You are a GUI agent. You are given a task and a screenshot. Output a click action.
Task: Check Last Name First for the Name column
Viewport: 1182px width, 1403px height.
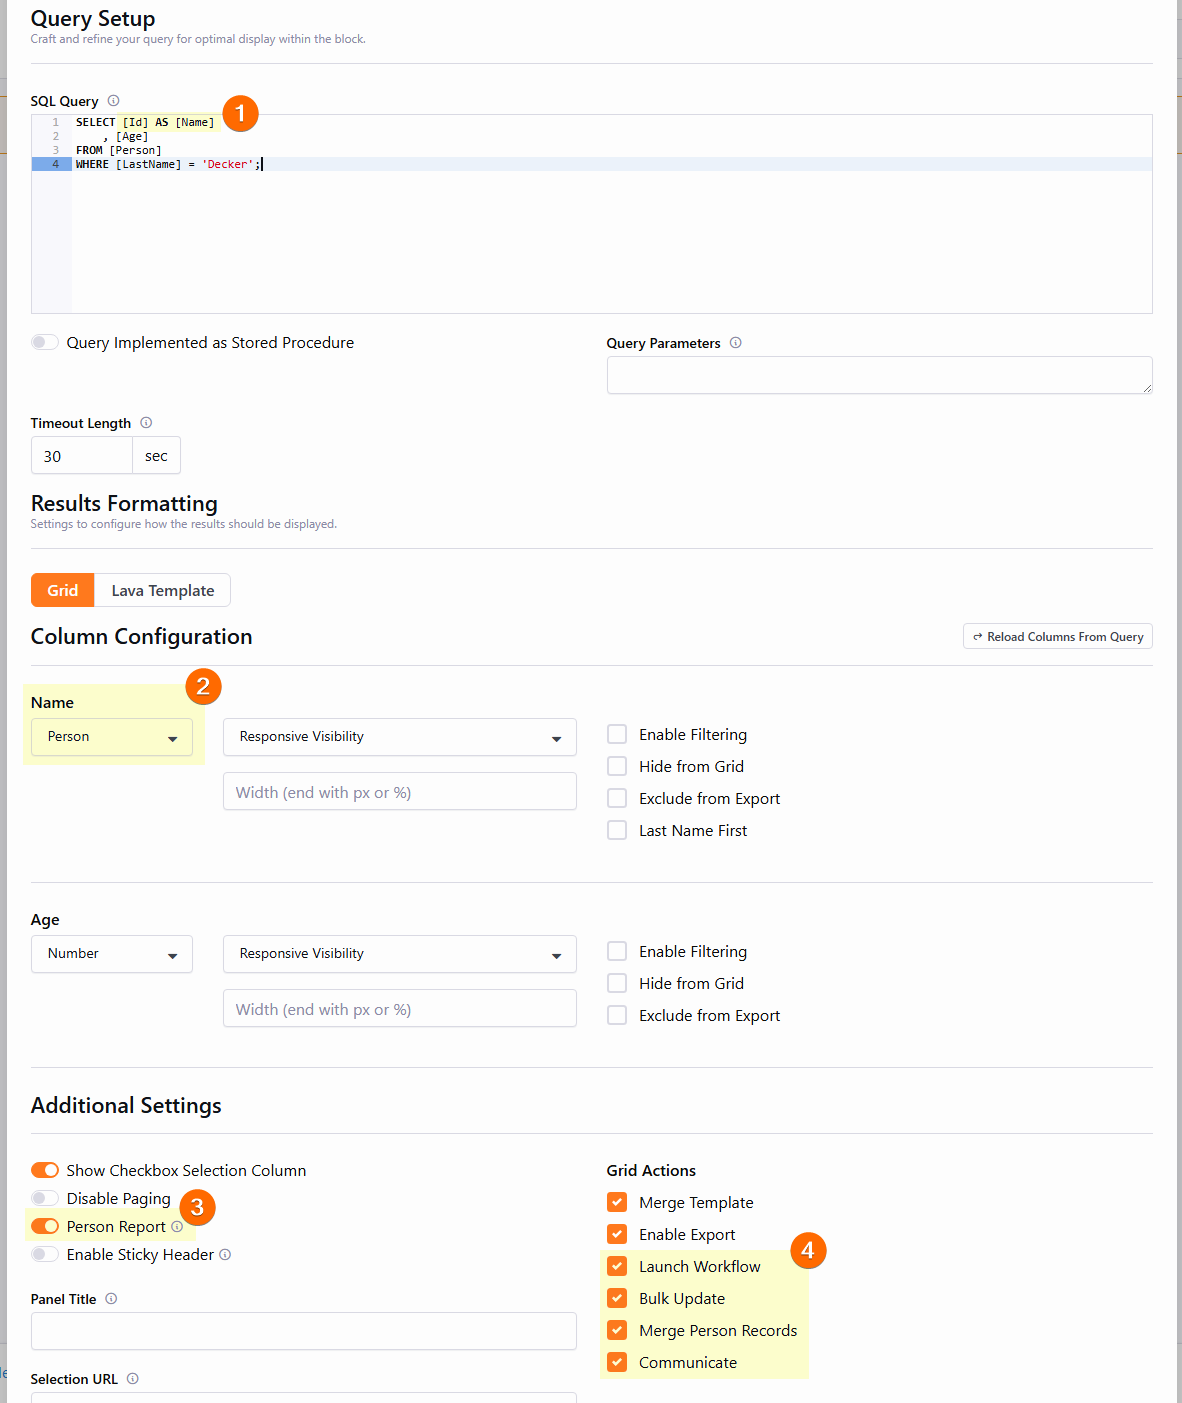point(617,829)
